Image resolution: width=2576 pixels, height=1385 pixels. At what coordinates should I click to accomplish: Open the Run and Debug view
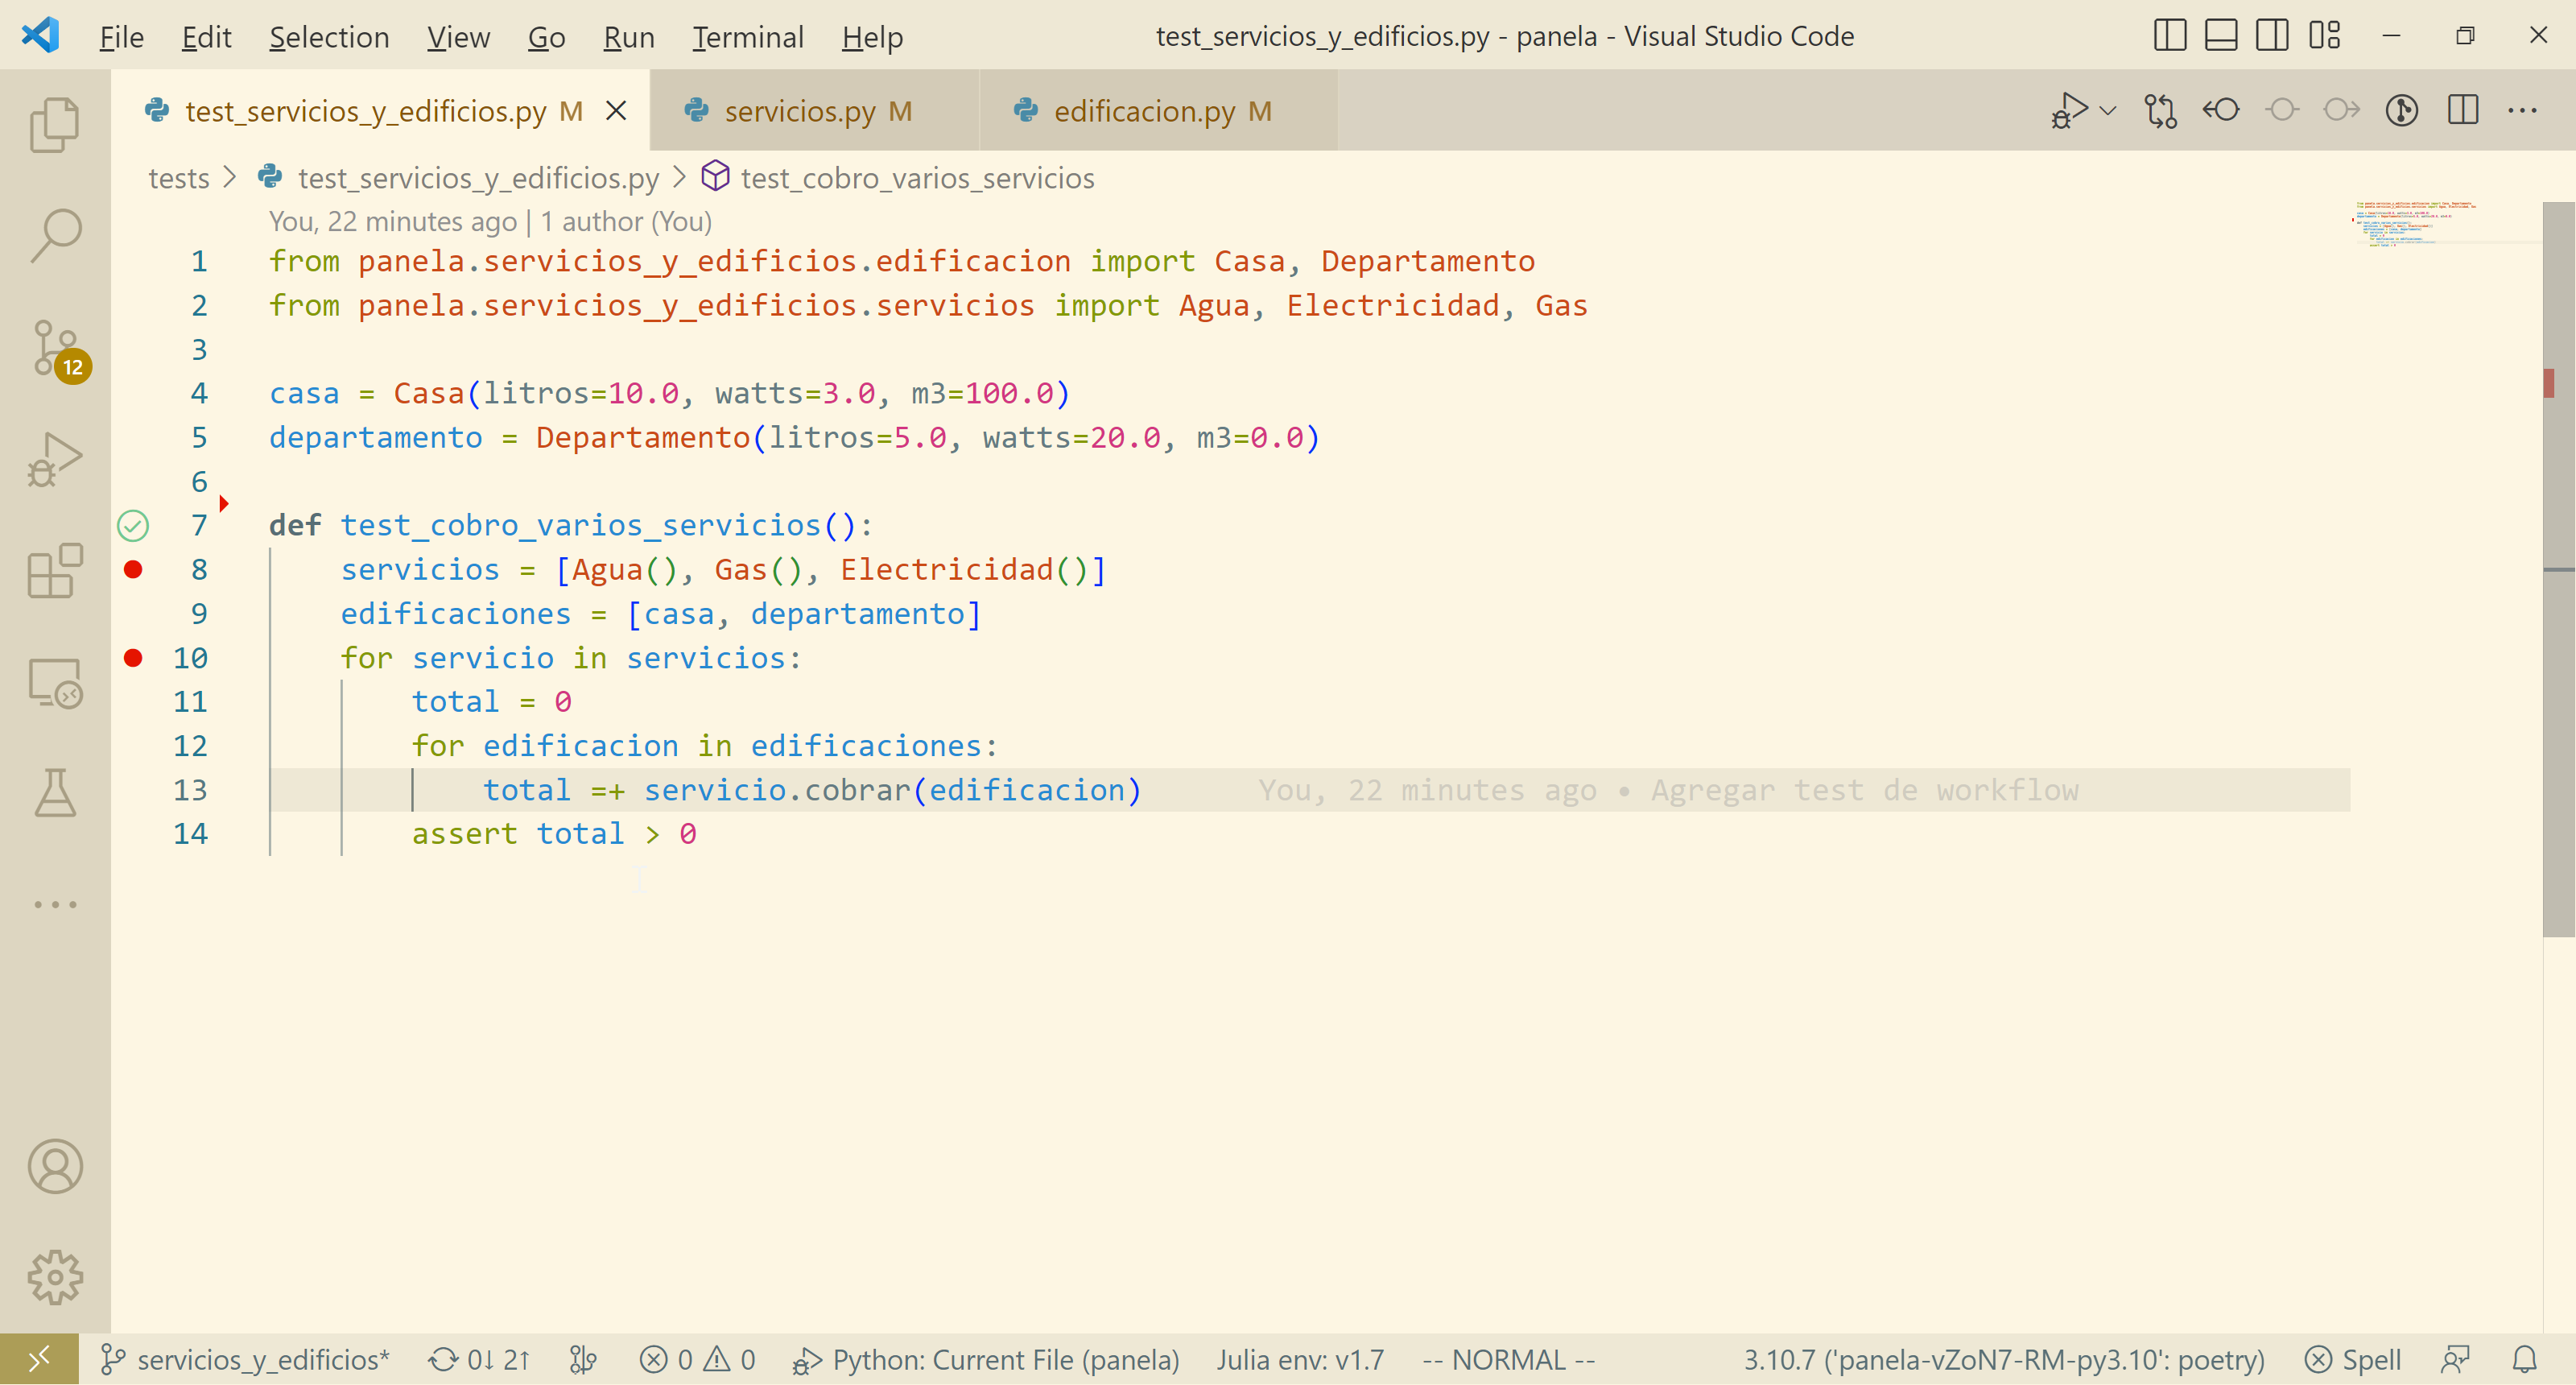click(x=55, y=460)
